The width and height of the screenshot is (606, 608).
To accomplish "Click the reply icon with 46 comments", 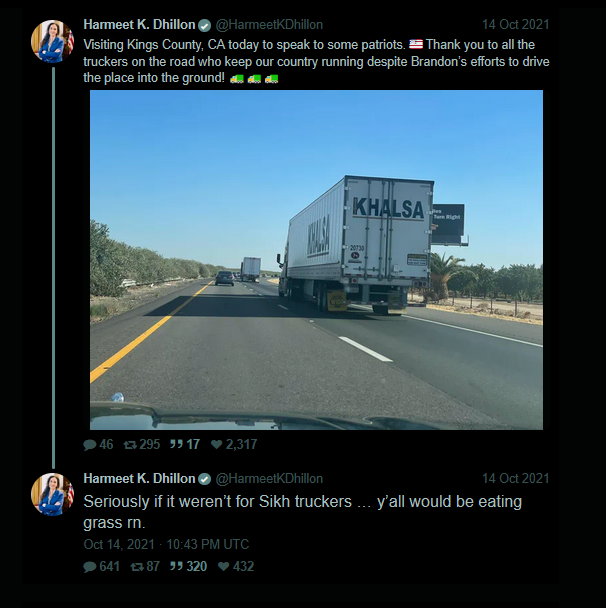I will 90,445.
